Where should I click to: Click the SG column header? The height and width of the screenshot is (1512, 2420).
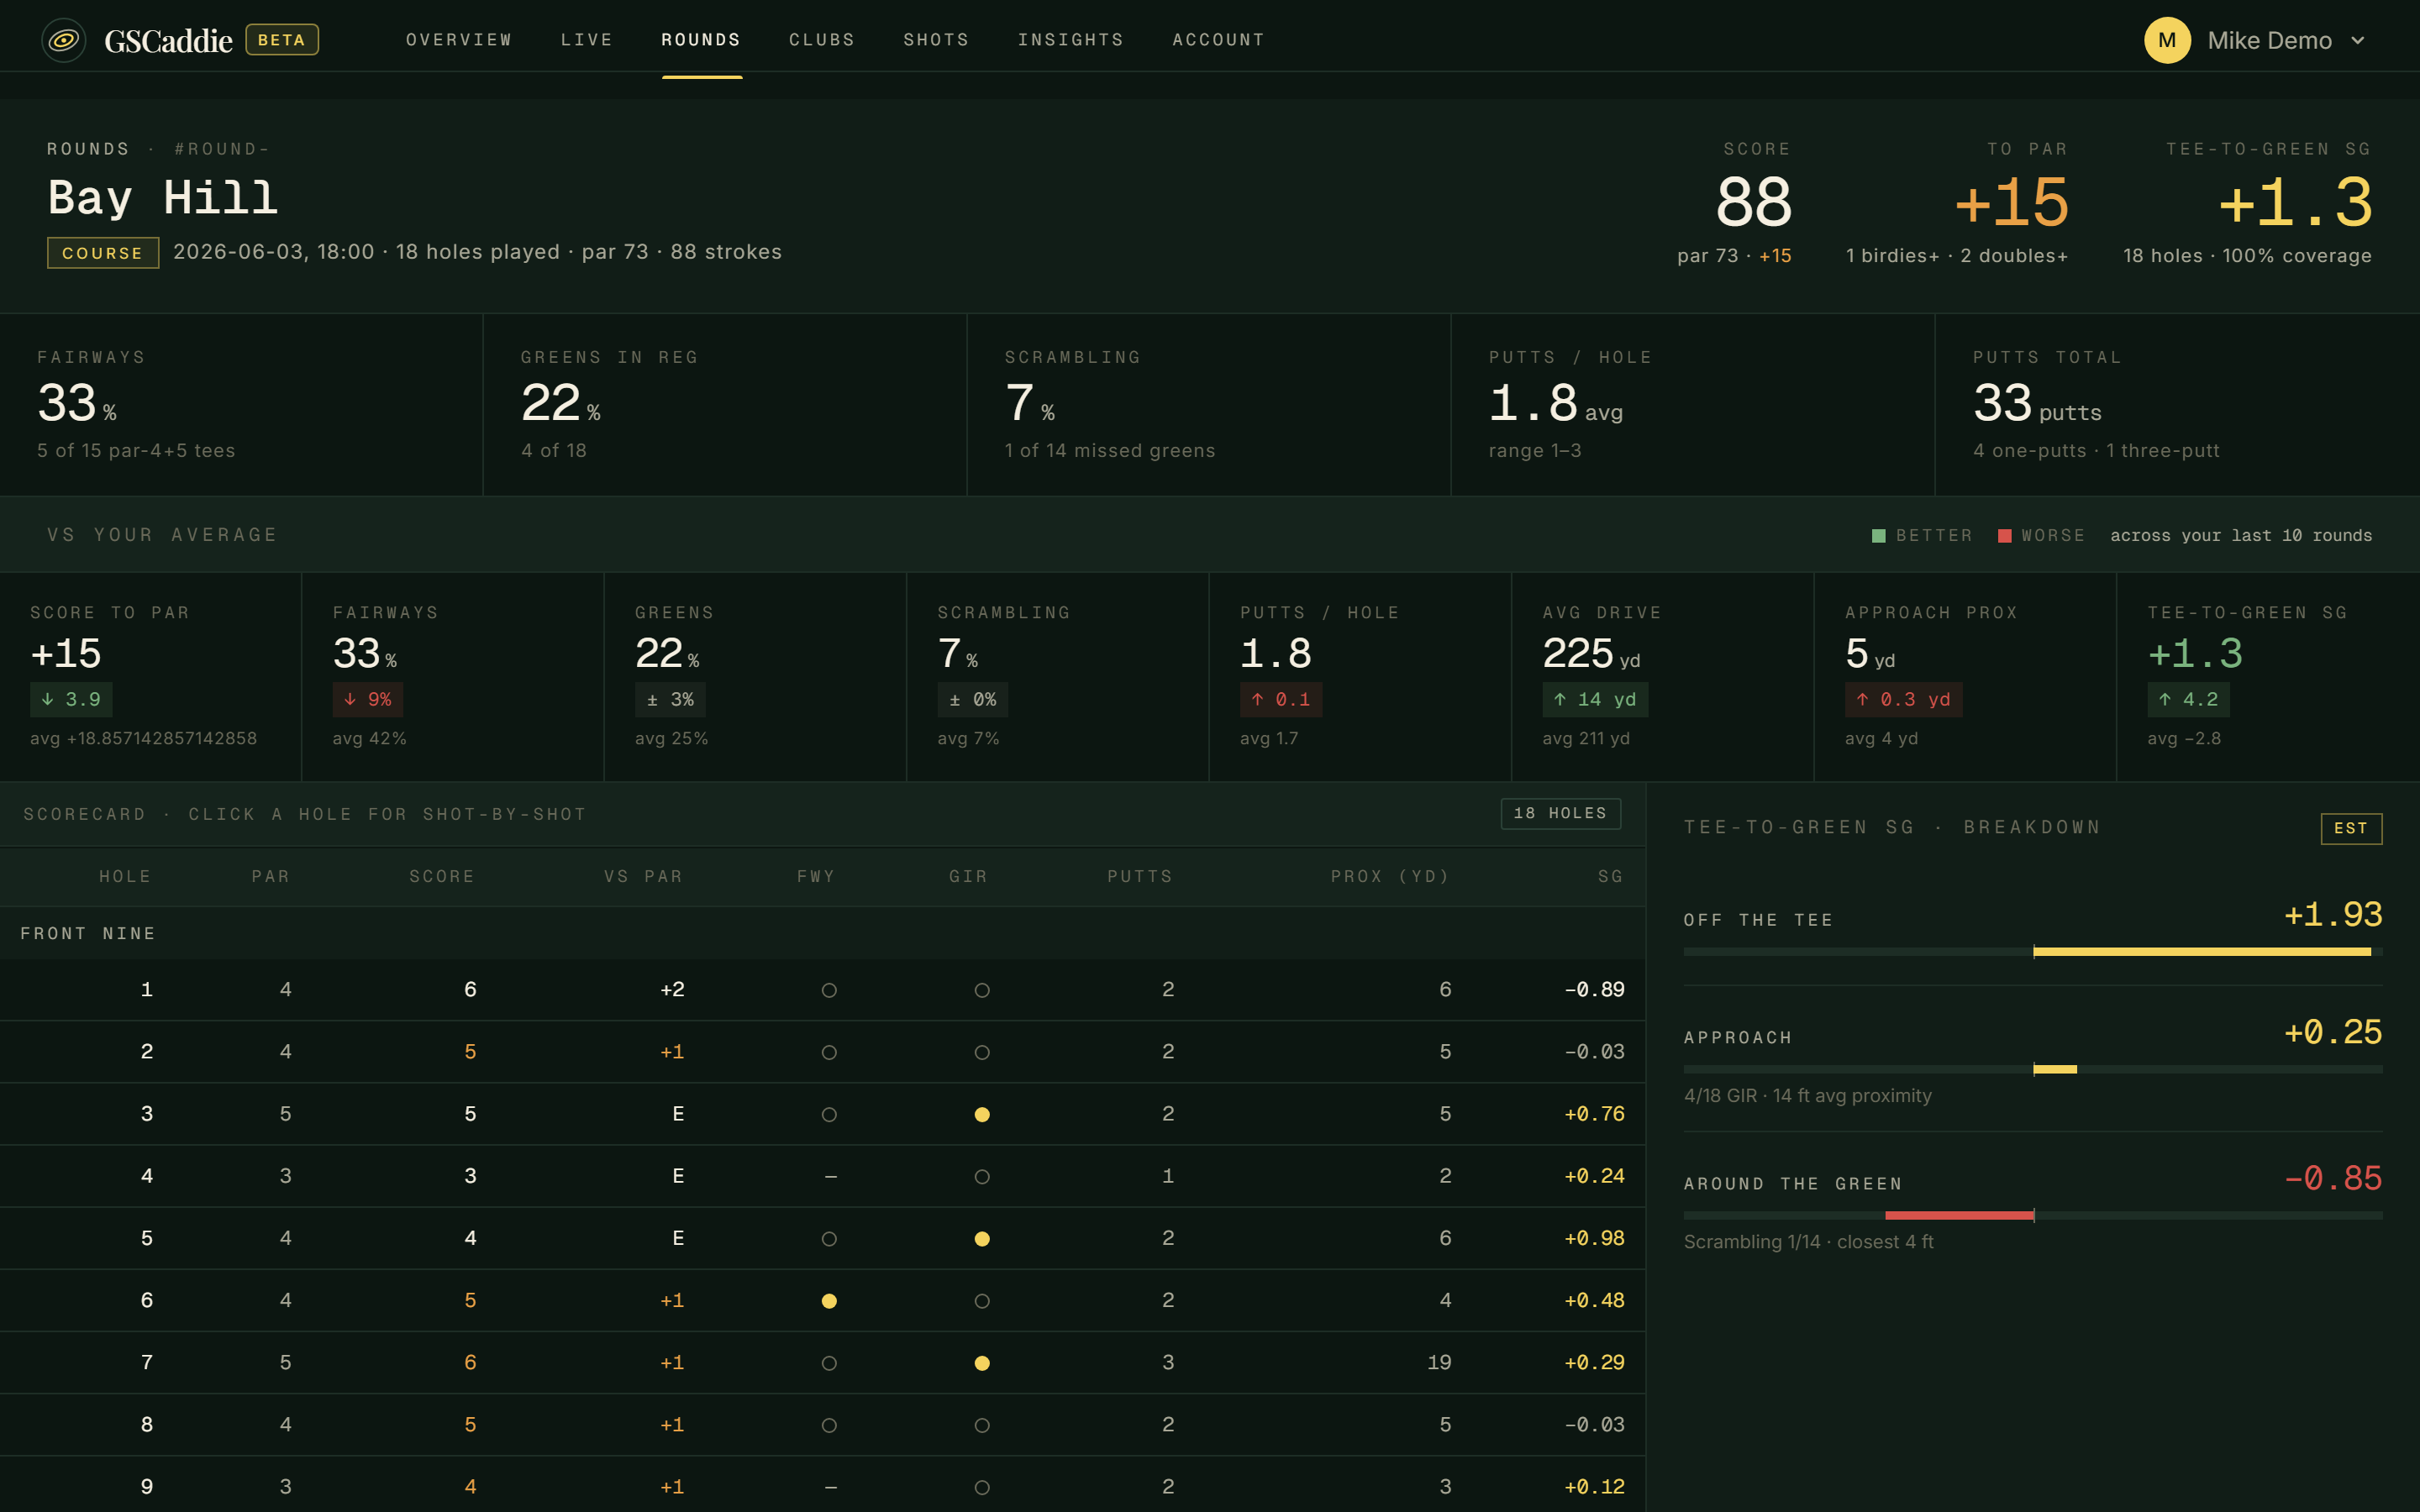[x=1610, y=877]
